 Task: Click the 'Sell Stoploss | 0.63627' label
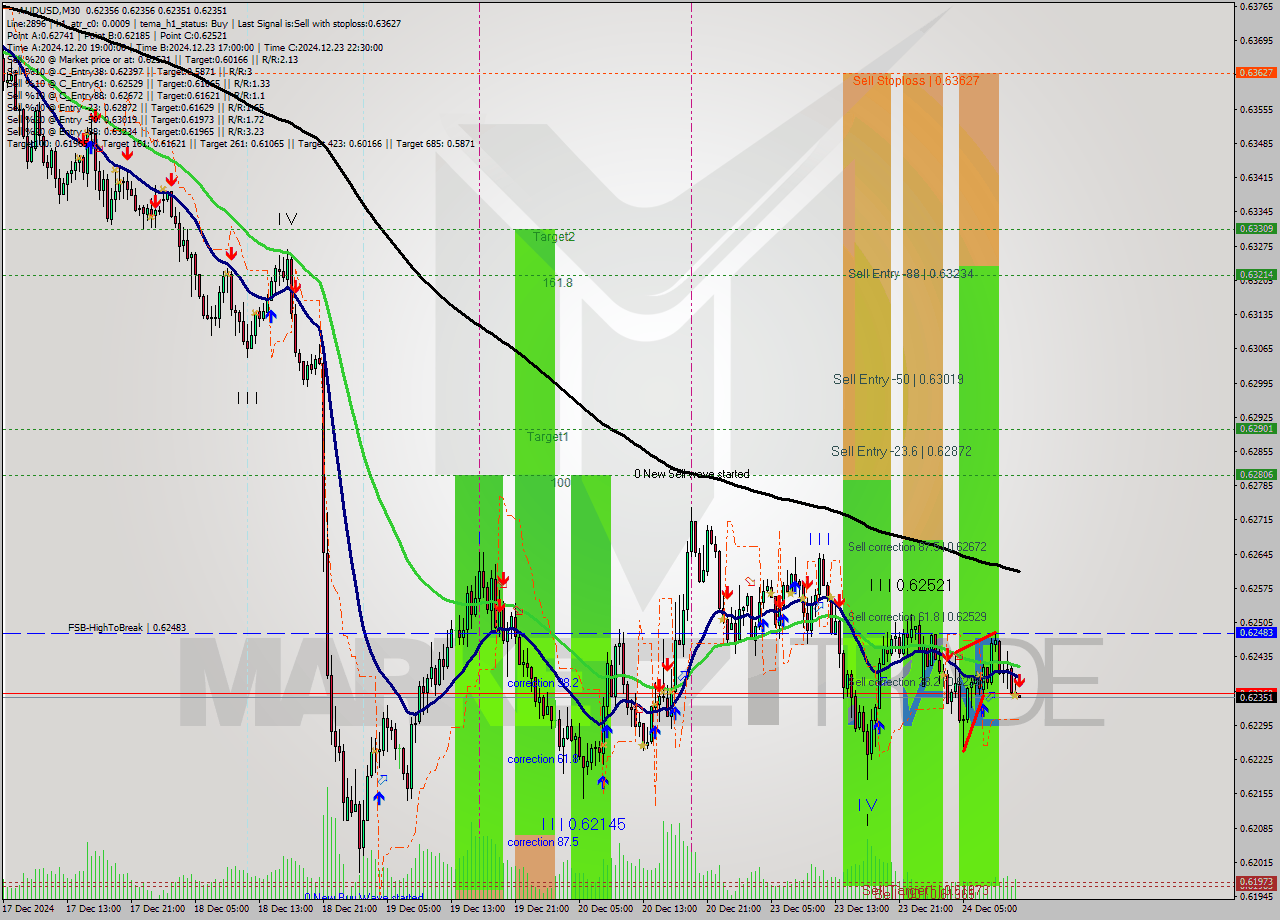[x=916, y=80]
